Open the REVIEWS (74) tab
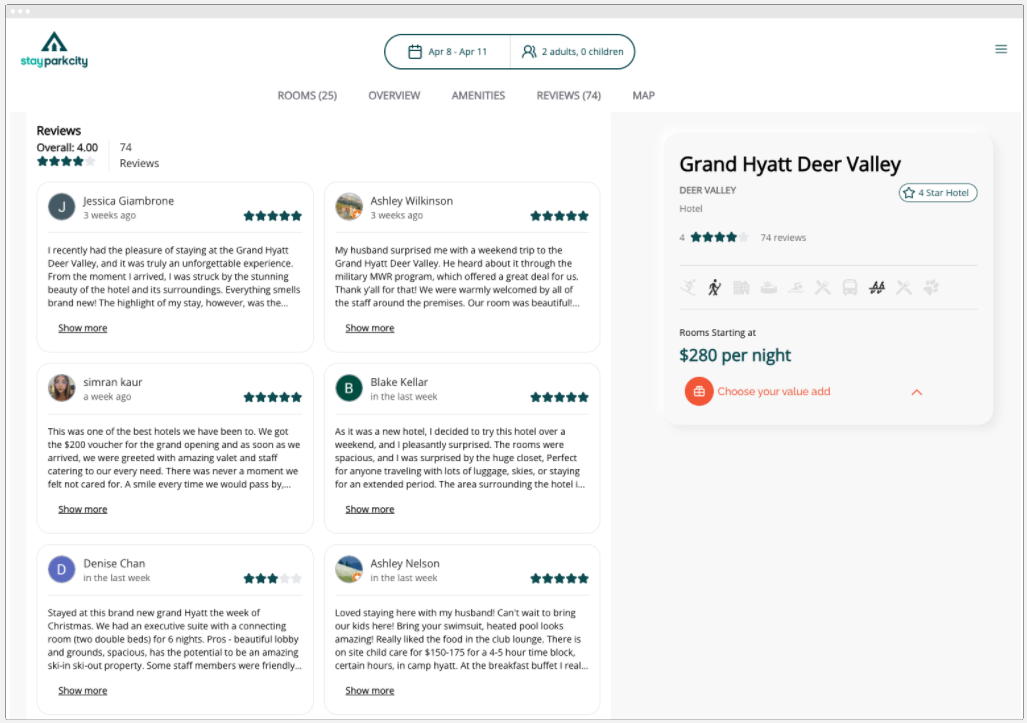Screen dimensions: 1027x723 (569, 96)
